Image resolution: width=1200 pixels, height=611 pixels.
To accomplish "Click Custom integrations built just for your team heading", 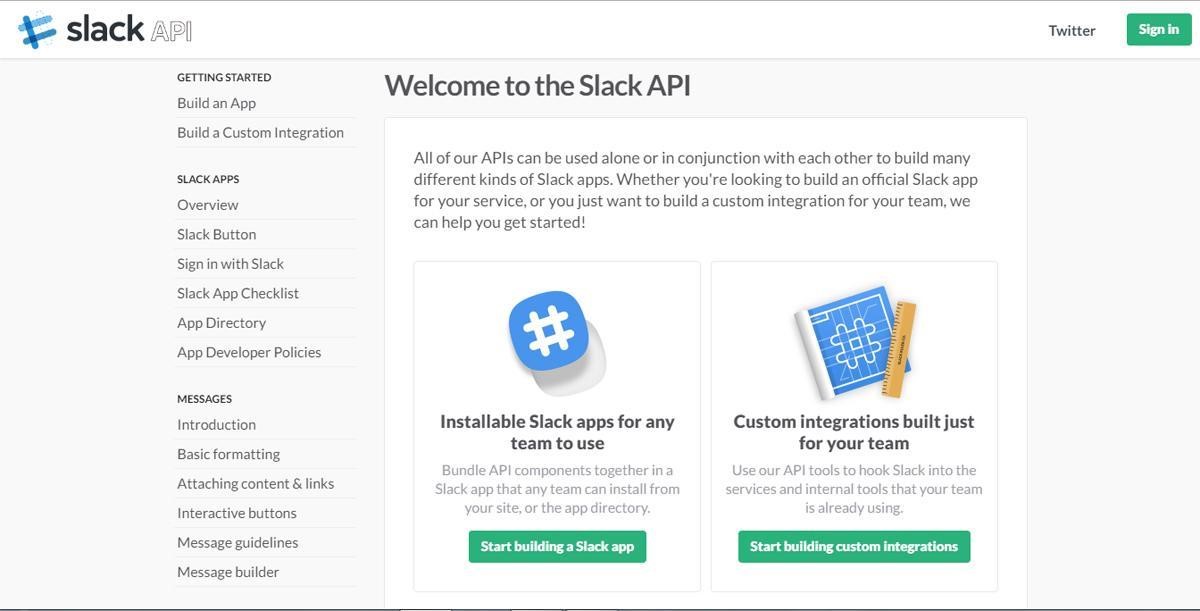I will [x=854, y=432].
